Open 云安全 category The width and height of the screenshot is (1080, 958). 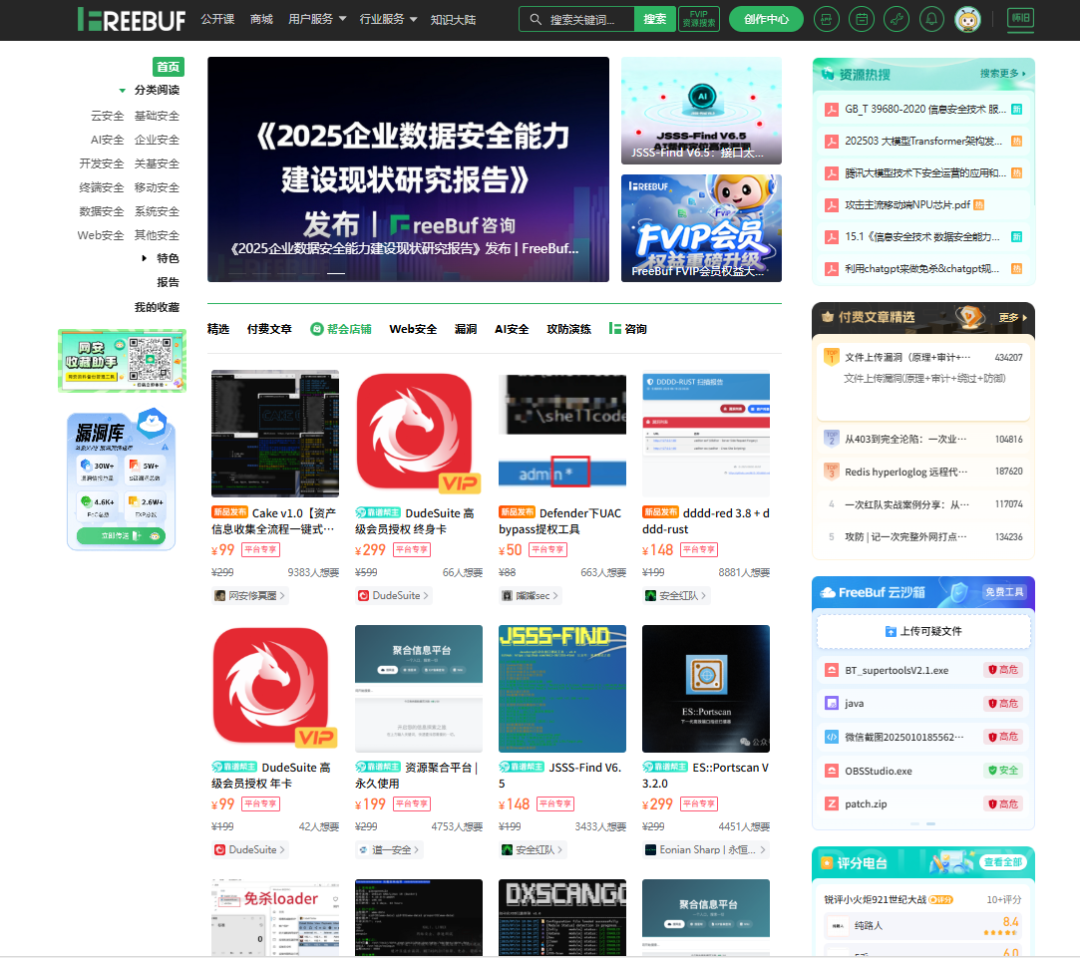click(107, 116)
